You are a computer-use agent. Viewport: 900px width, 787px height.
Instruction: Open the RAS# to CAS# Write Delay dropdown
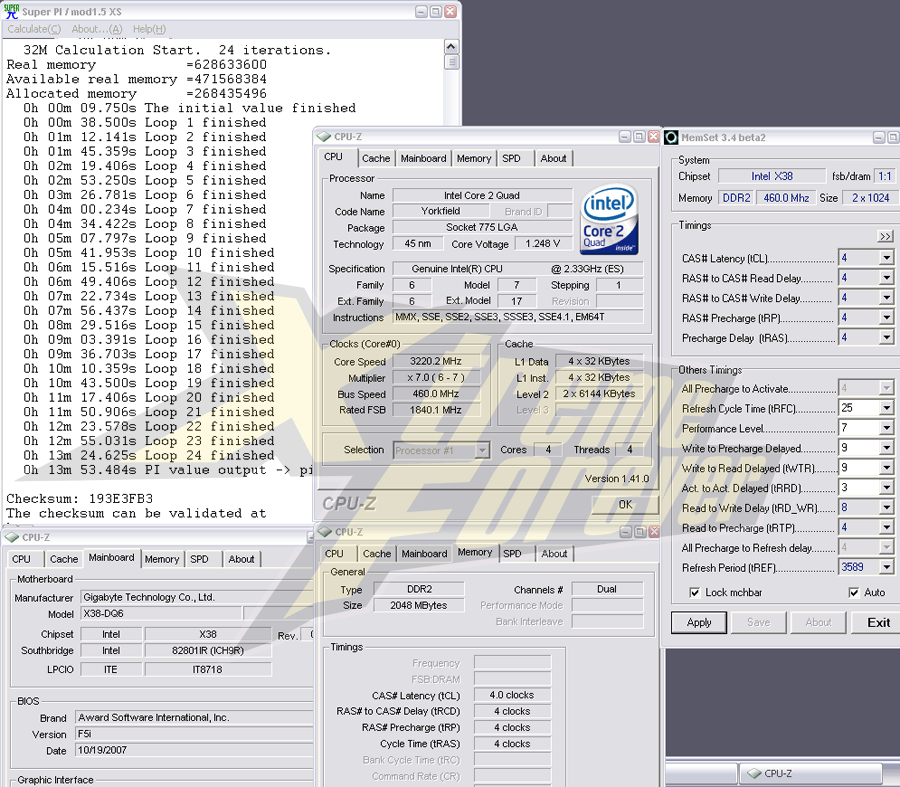pyautogui.click(x=886, y=297)
